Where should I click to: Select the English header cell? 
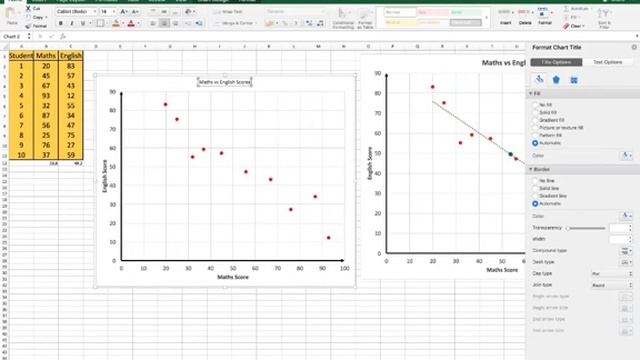[71, 56]
